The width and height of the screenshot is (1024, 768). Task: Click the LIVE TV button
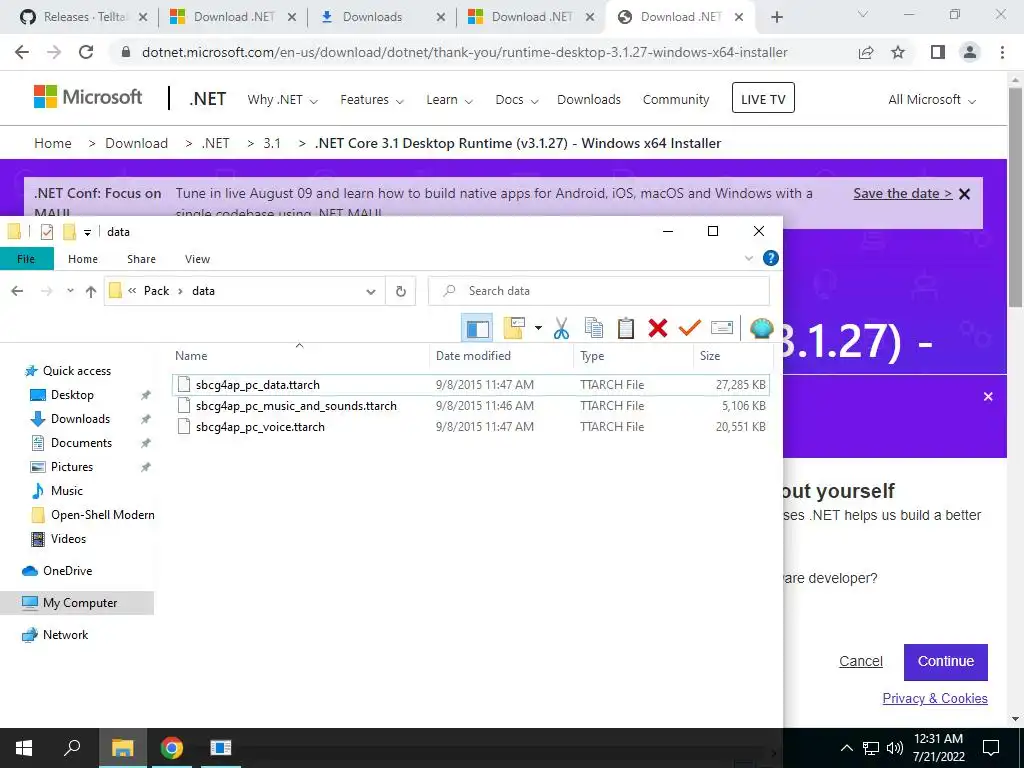[x=763, y=98]
